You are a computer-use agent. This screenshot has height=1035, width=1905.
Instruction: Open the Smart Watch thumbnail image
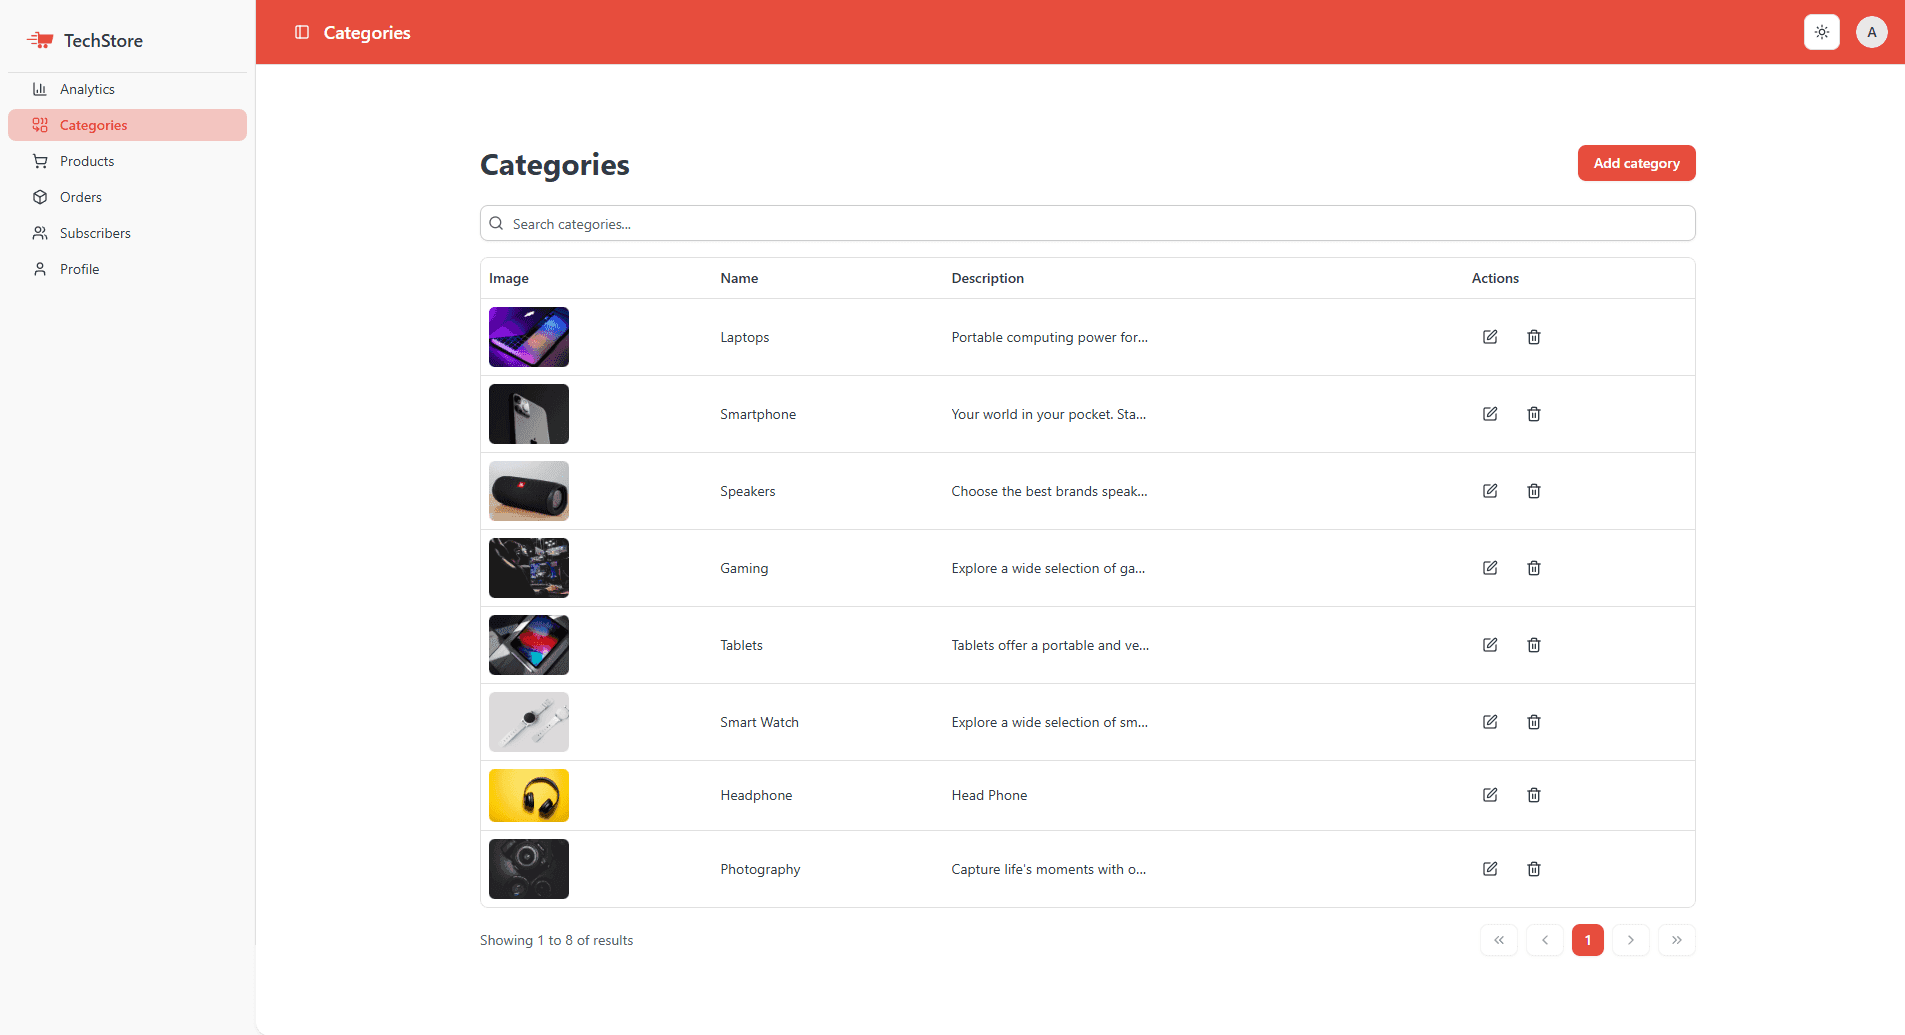[529, 722]
